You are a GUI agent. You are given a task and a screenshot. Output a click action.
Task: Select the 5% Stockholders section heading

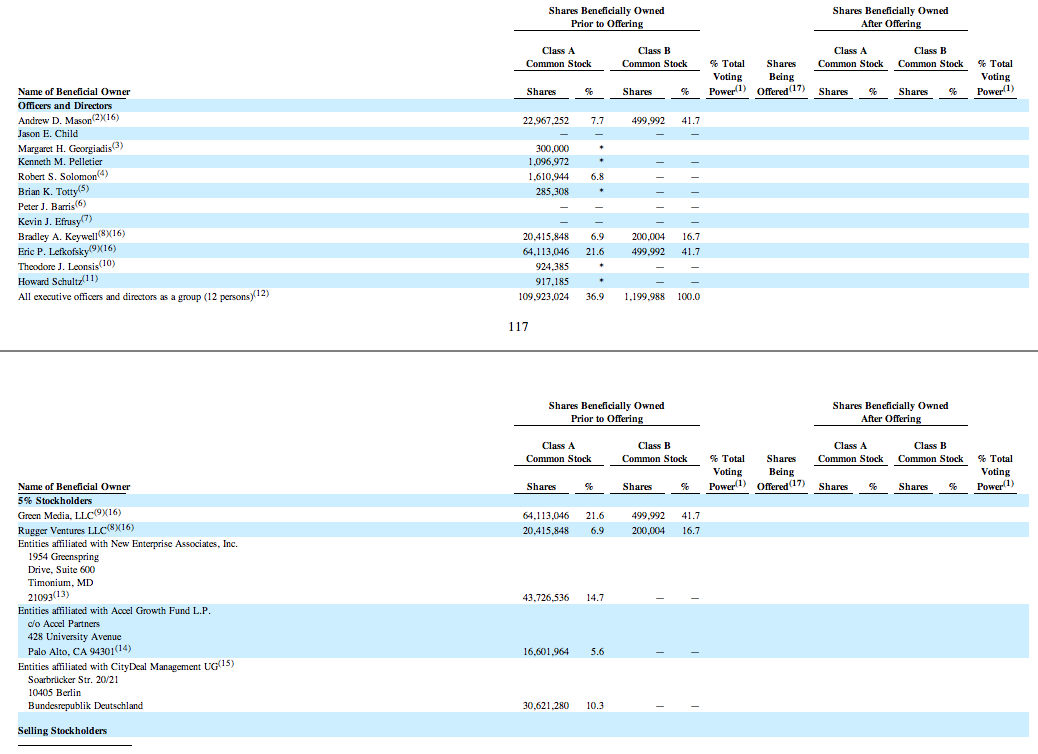pos(54,500)
